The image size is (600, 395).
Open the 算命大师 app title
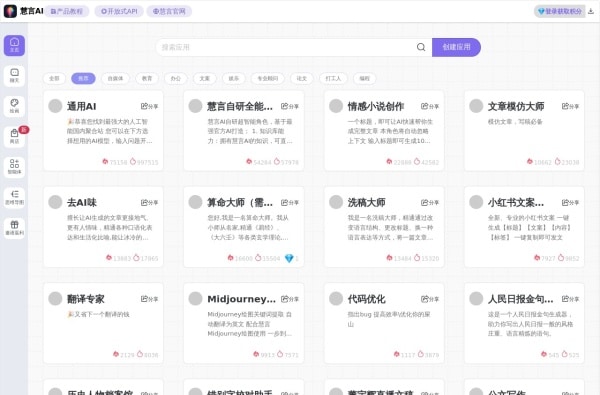(240, 202)
